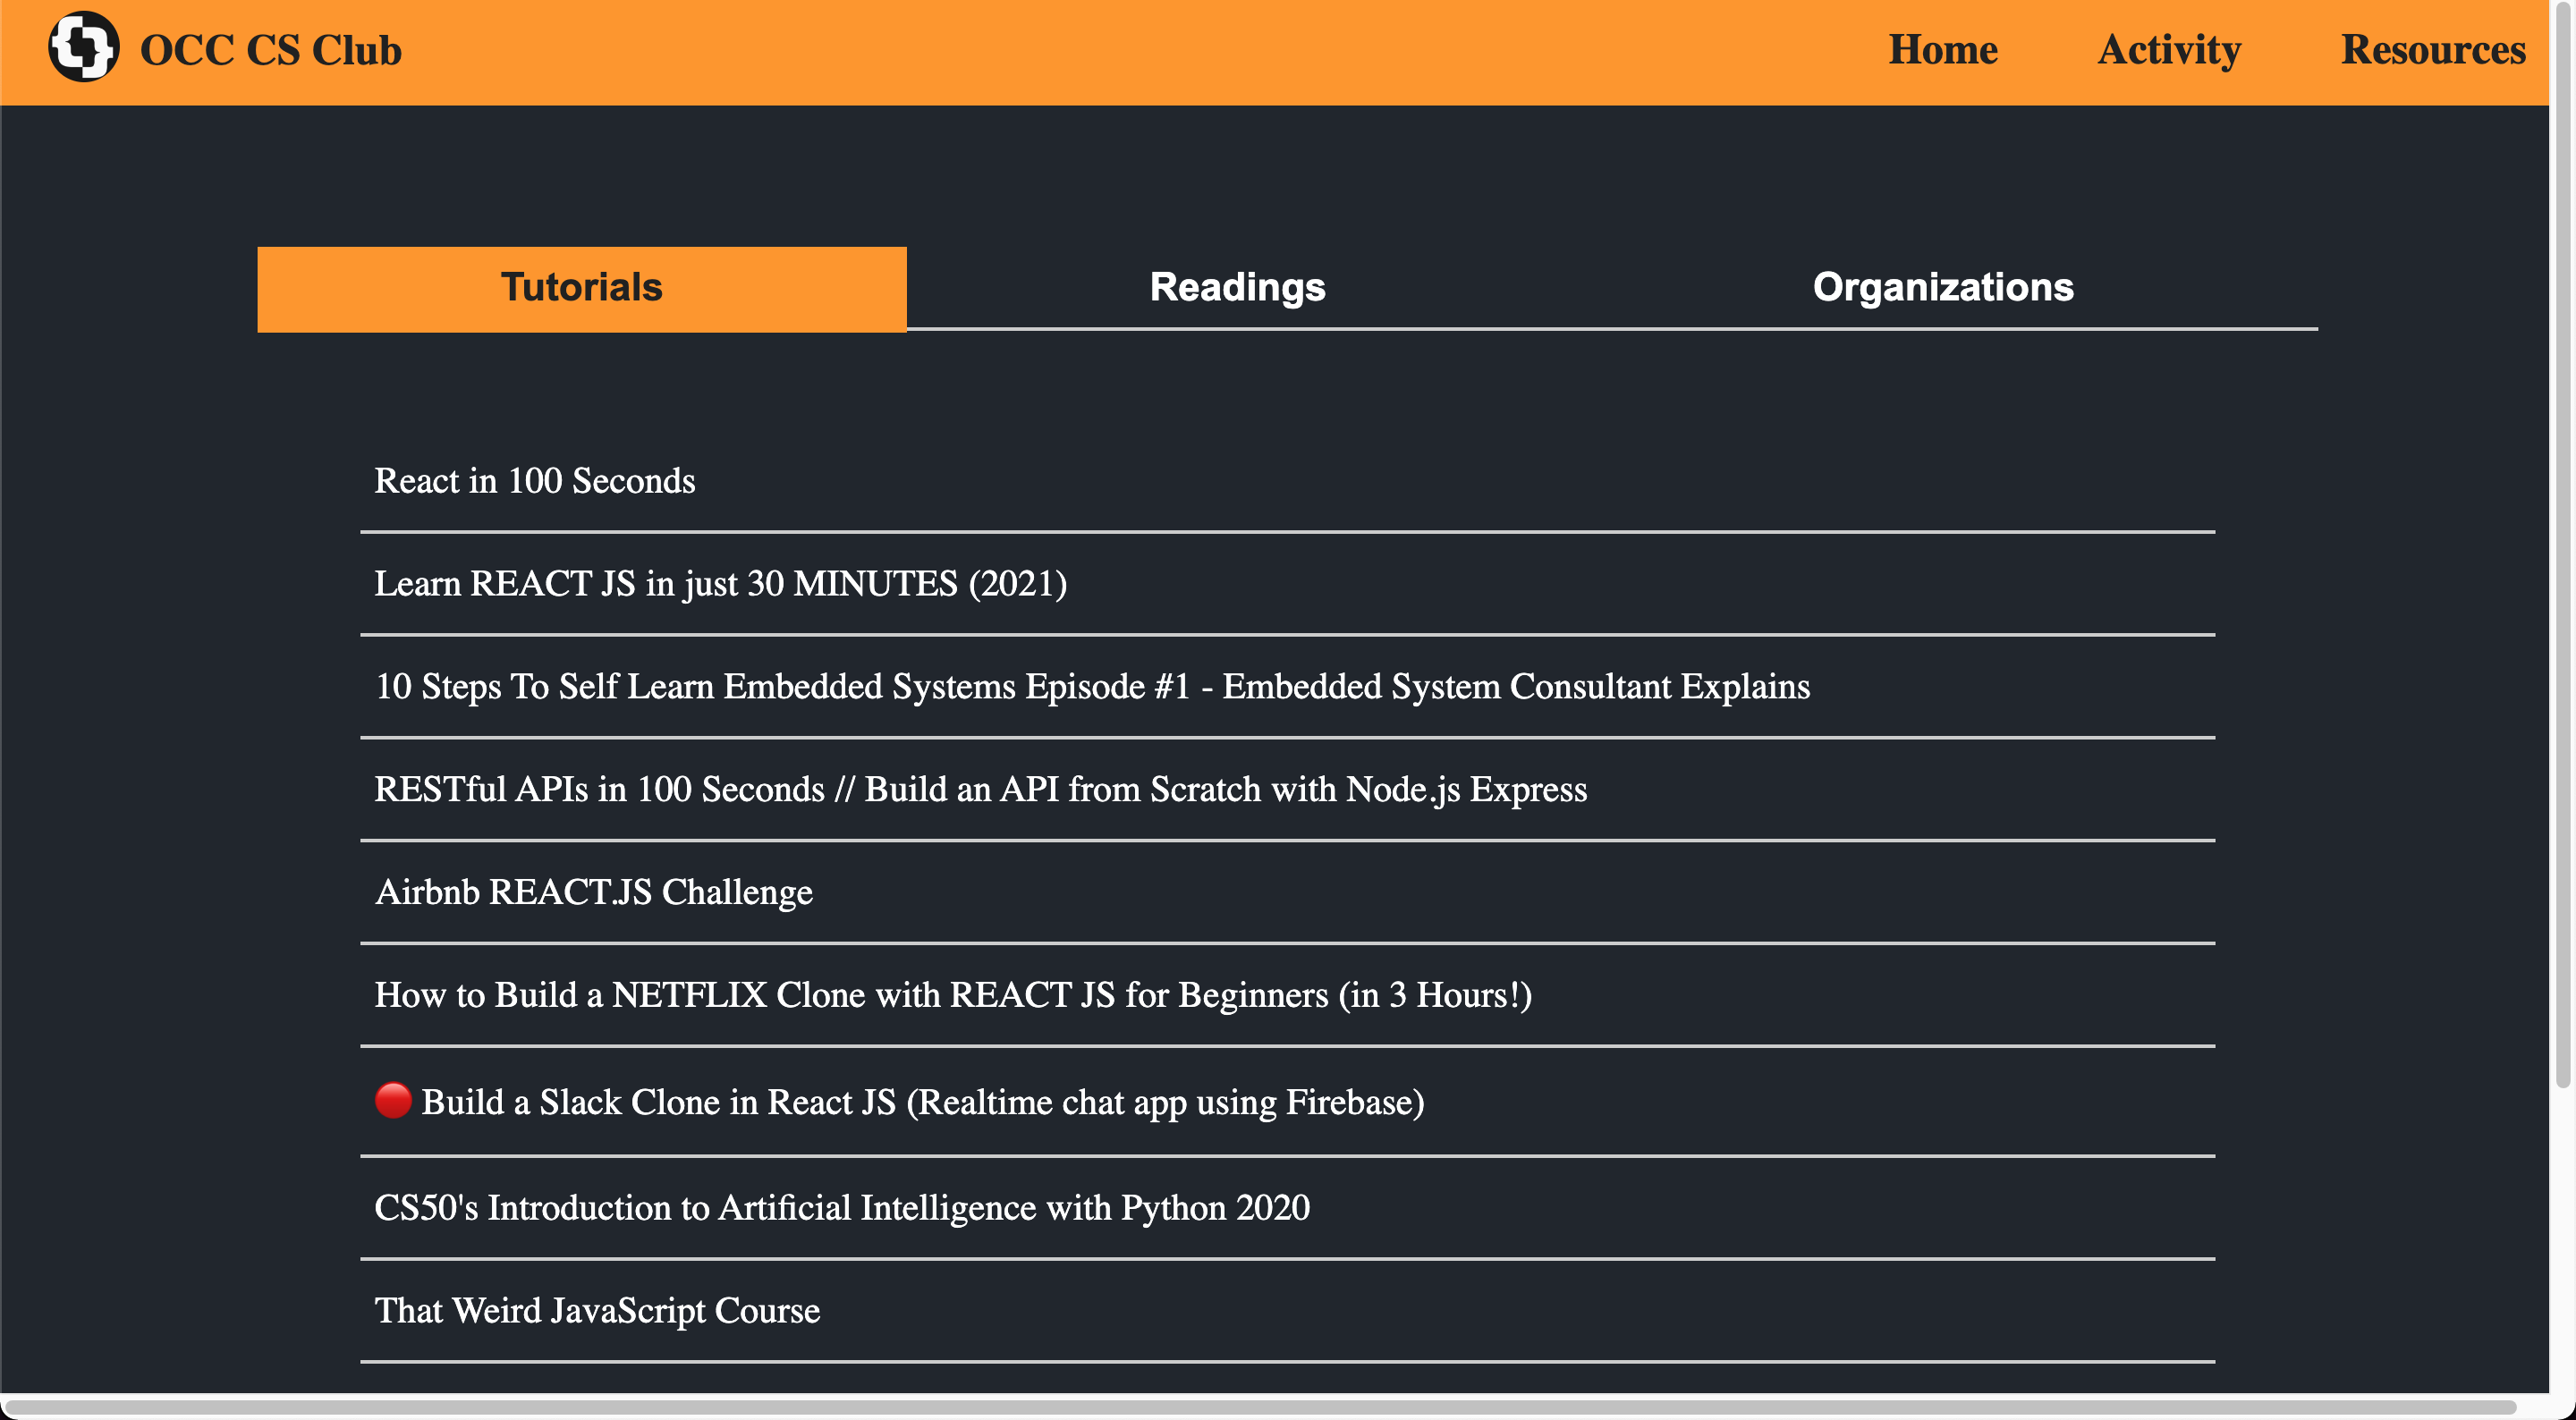Open RESTful APIs in 100 Seconds link
The image size is (2576, 1420).
979,790
